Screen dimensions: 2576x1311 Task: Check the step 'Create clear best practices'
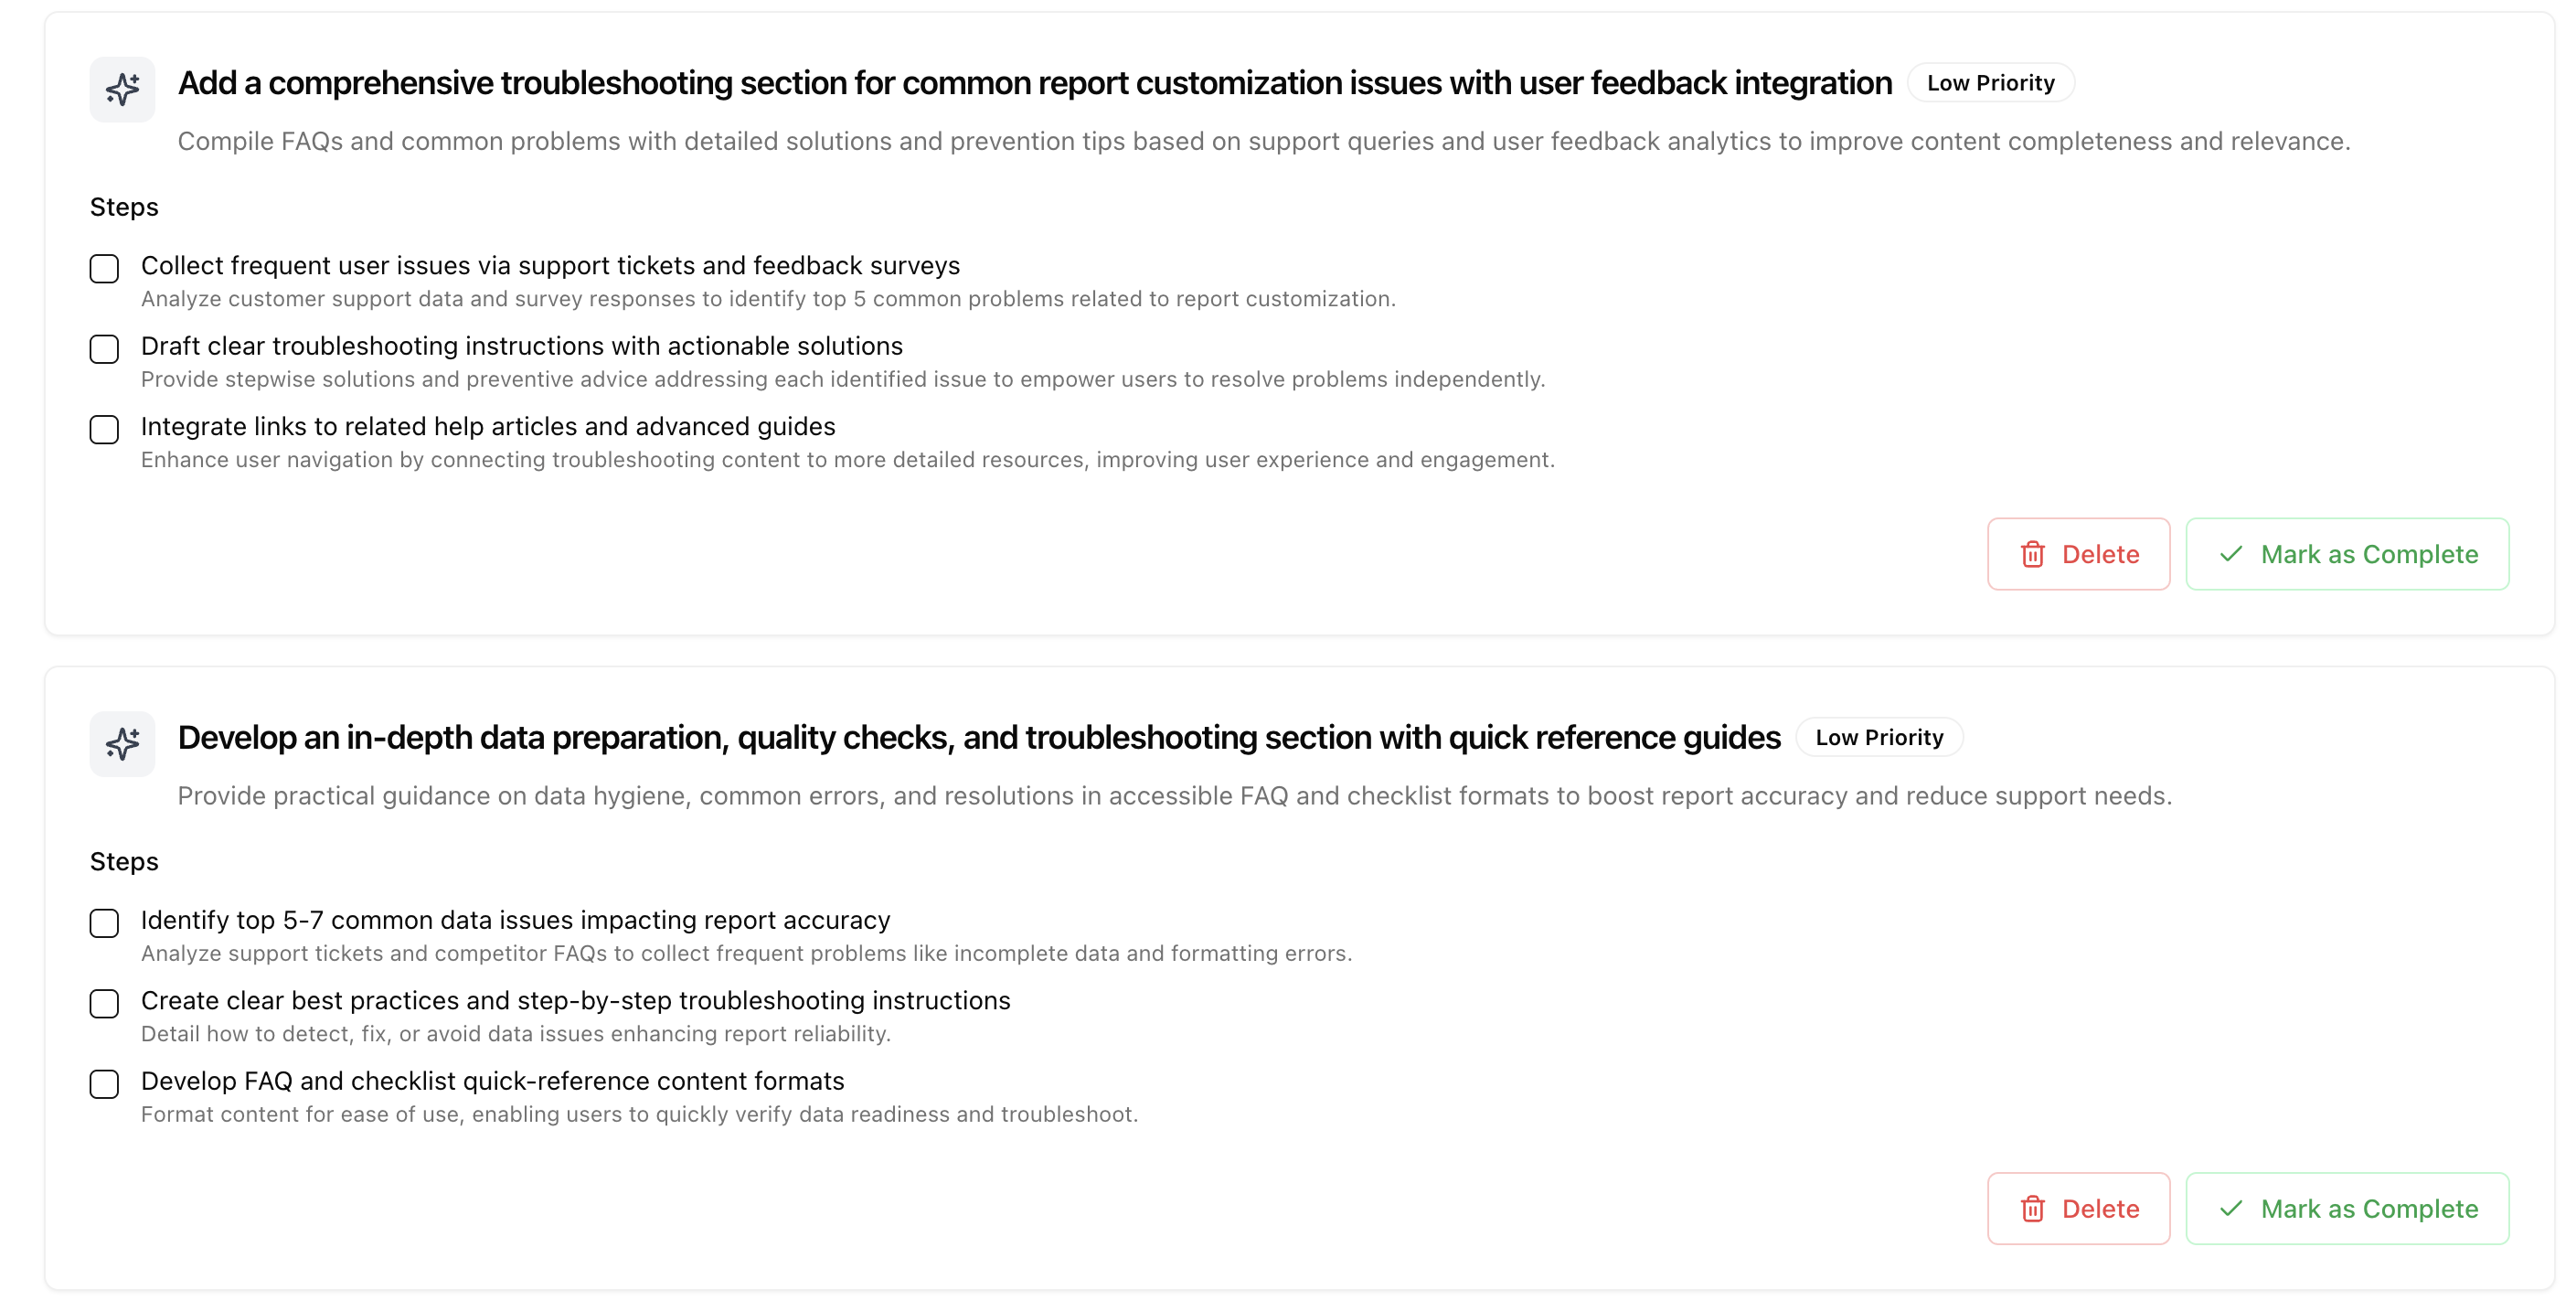[103, 1003]
